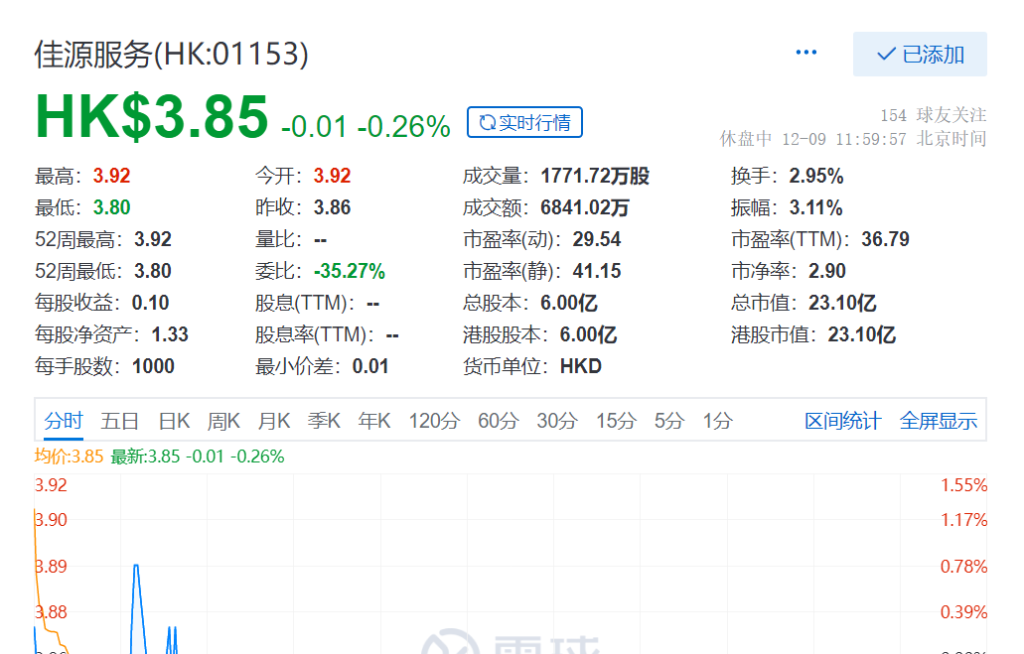
Task: Open the 区间统计 link
Action: tap(842, 421)
